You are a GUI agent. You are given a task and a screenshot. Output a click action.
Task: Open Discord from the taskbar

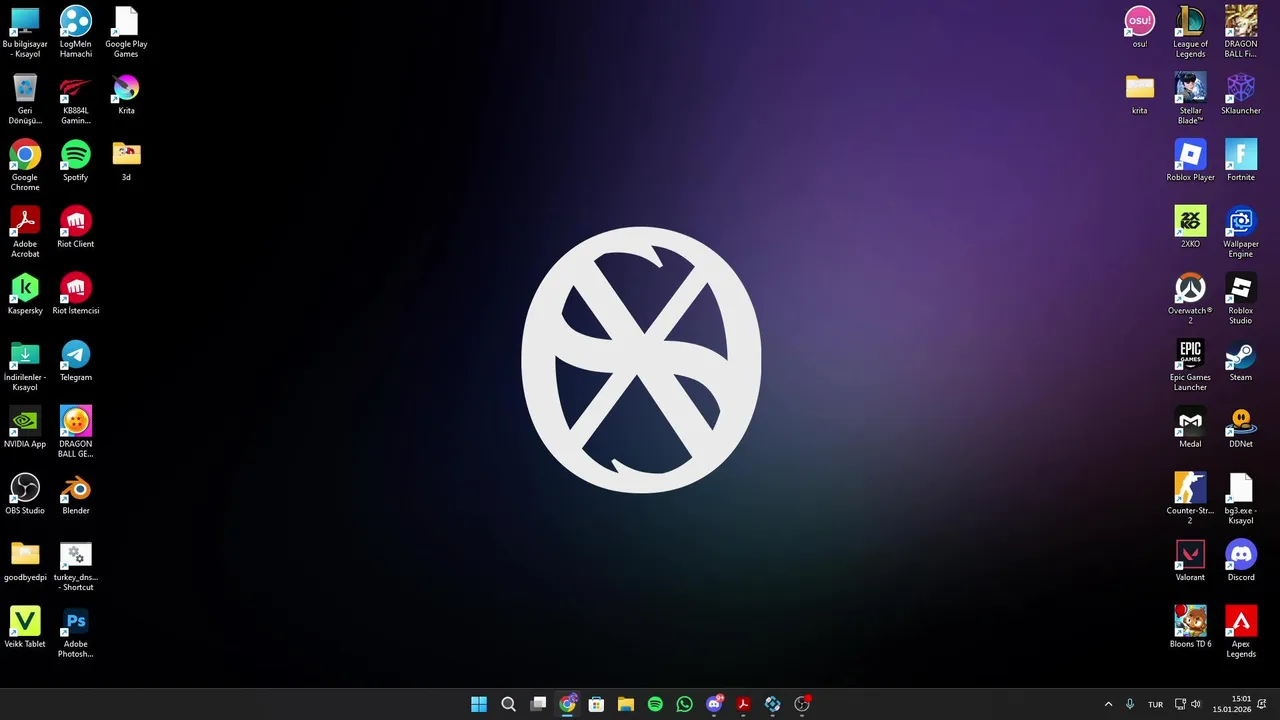tap(714, 704)
